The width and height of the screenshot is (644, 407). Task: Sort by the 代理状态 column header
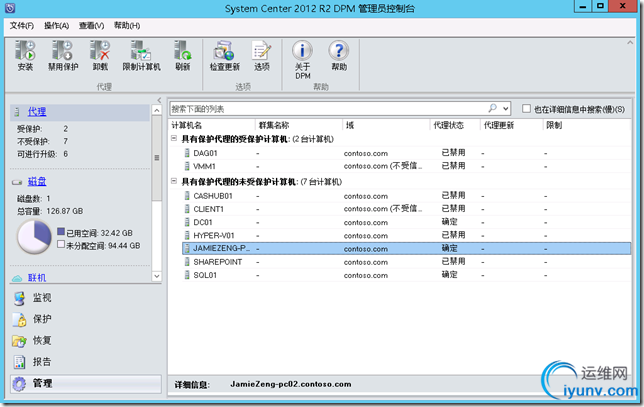[455, 125]
